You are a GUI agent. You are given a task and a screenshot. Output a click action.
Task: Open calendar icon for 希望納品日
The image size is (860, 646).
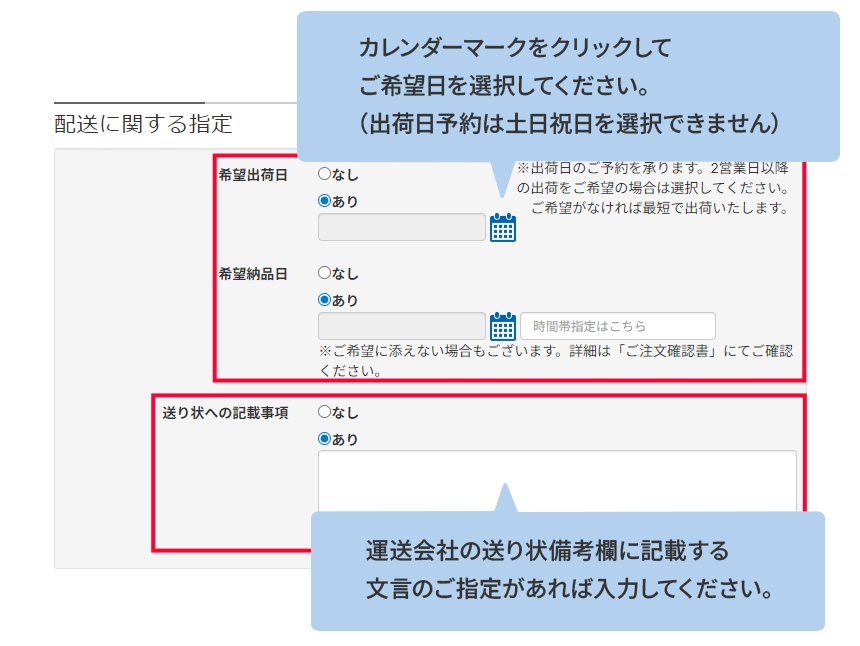(x=503, y=327)
